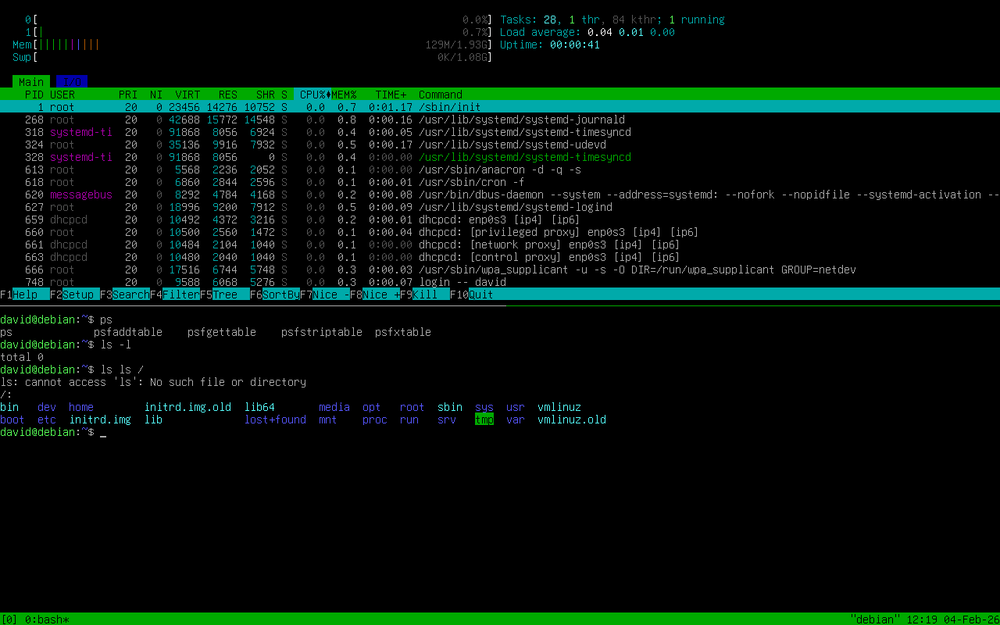Select the wpa_supplicant process row
This screenshot has height=625, width=1000.
[500, 270]
